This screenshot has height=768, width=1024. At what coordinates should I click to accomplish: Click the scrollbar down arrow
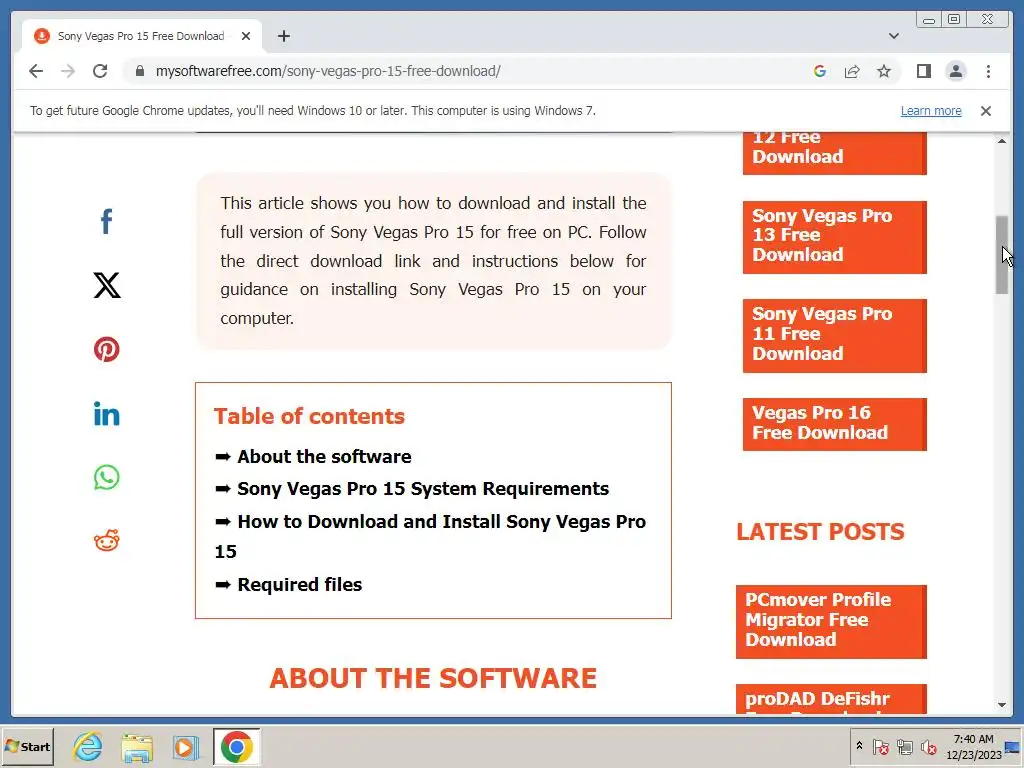pyautogui.click(x=1002, y=705)
